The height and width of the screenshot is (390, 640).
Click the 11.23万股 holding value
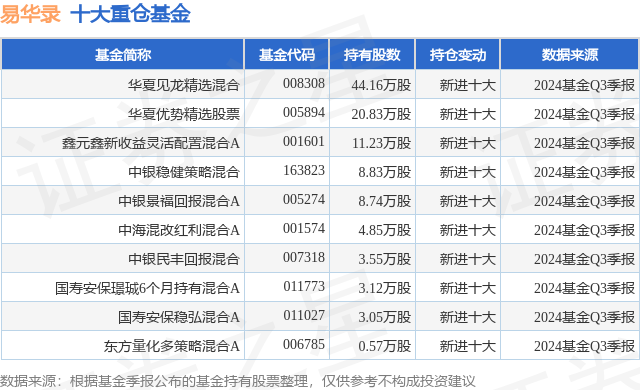tap(381, 143)
